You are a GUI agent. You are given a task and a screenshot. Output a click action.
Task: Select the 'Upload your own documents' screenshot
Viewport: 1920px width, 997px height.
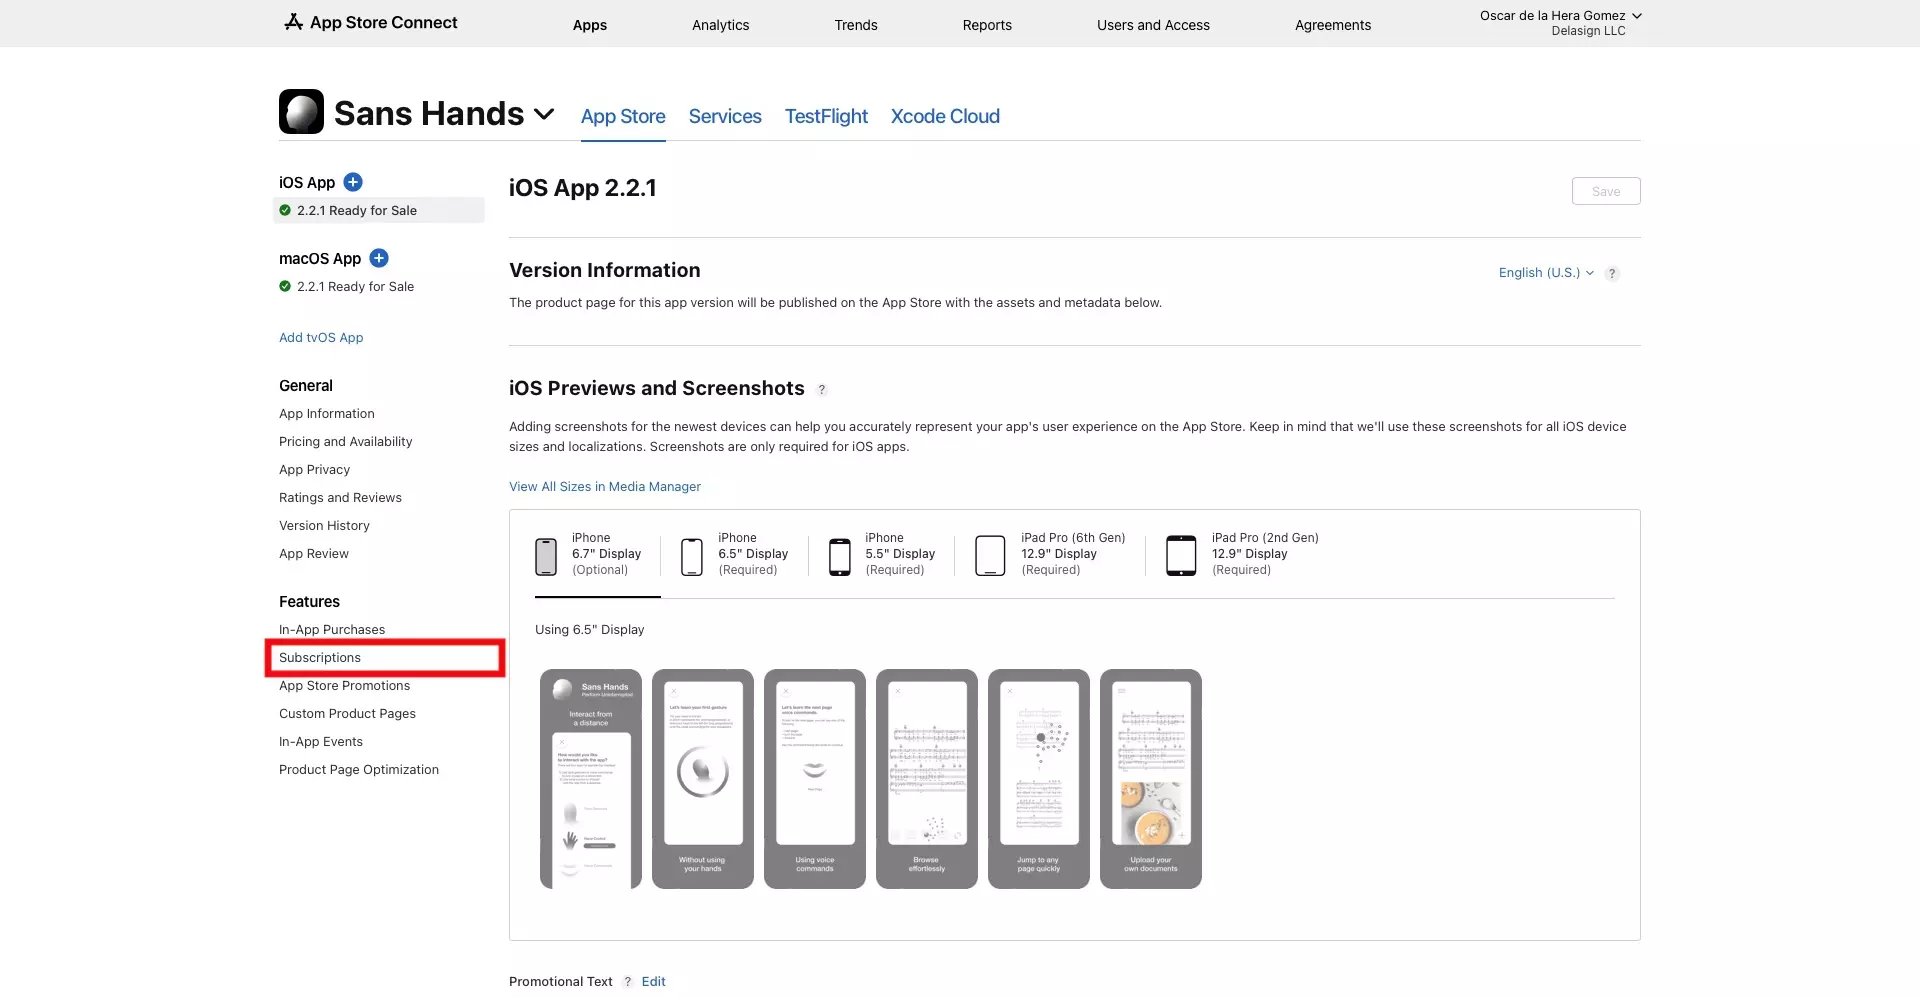(1151, 779)
